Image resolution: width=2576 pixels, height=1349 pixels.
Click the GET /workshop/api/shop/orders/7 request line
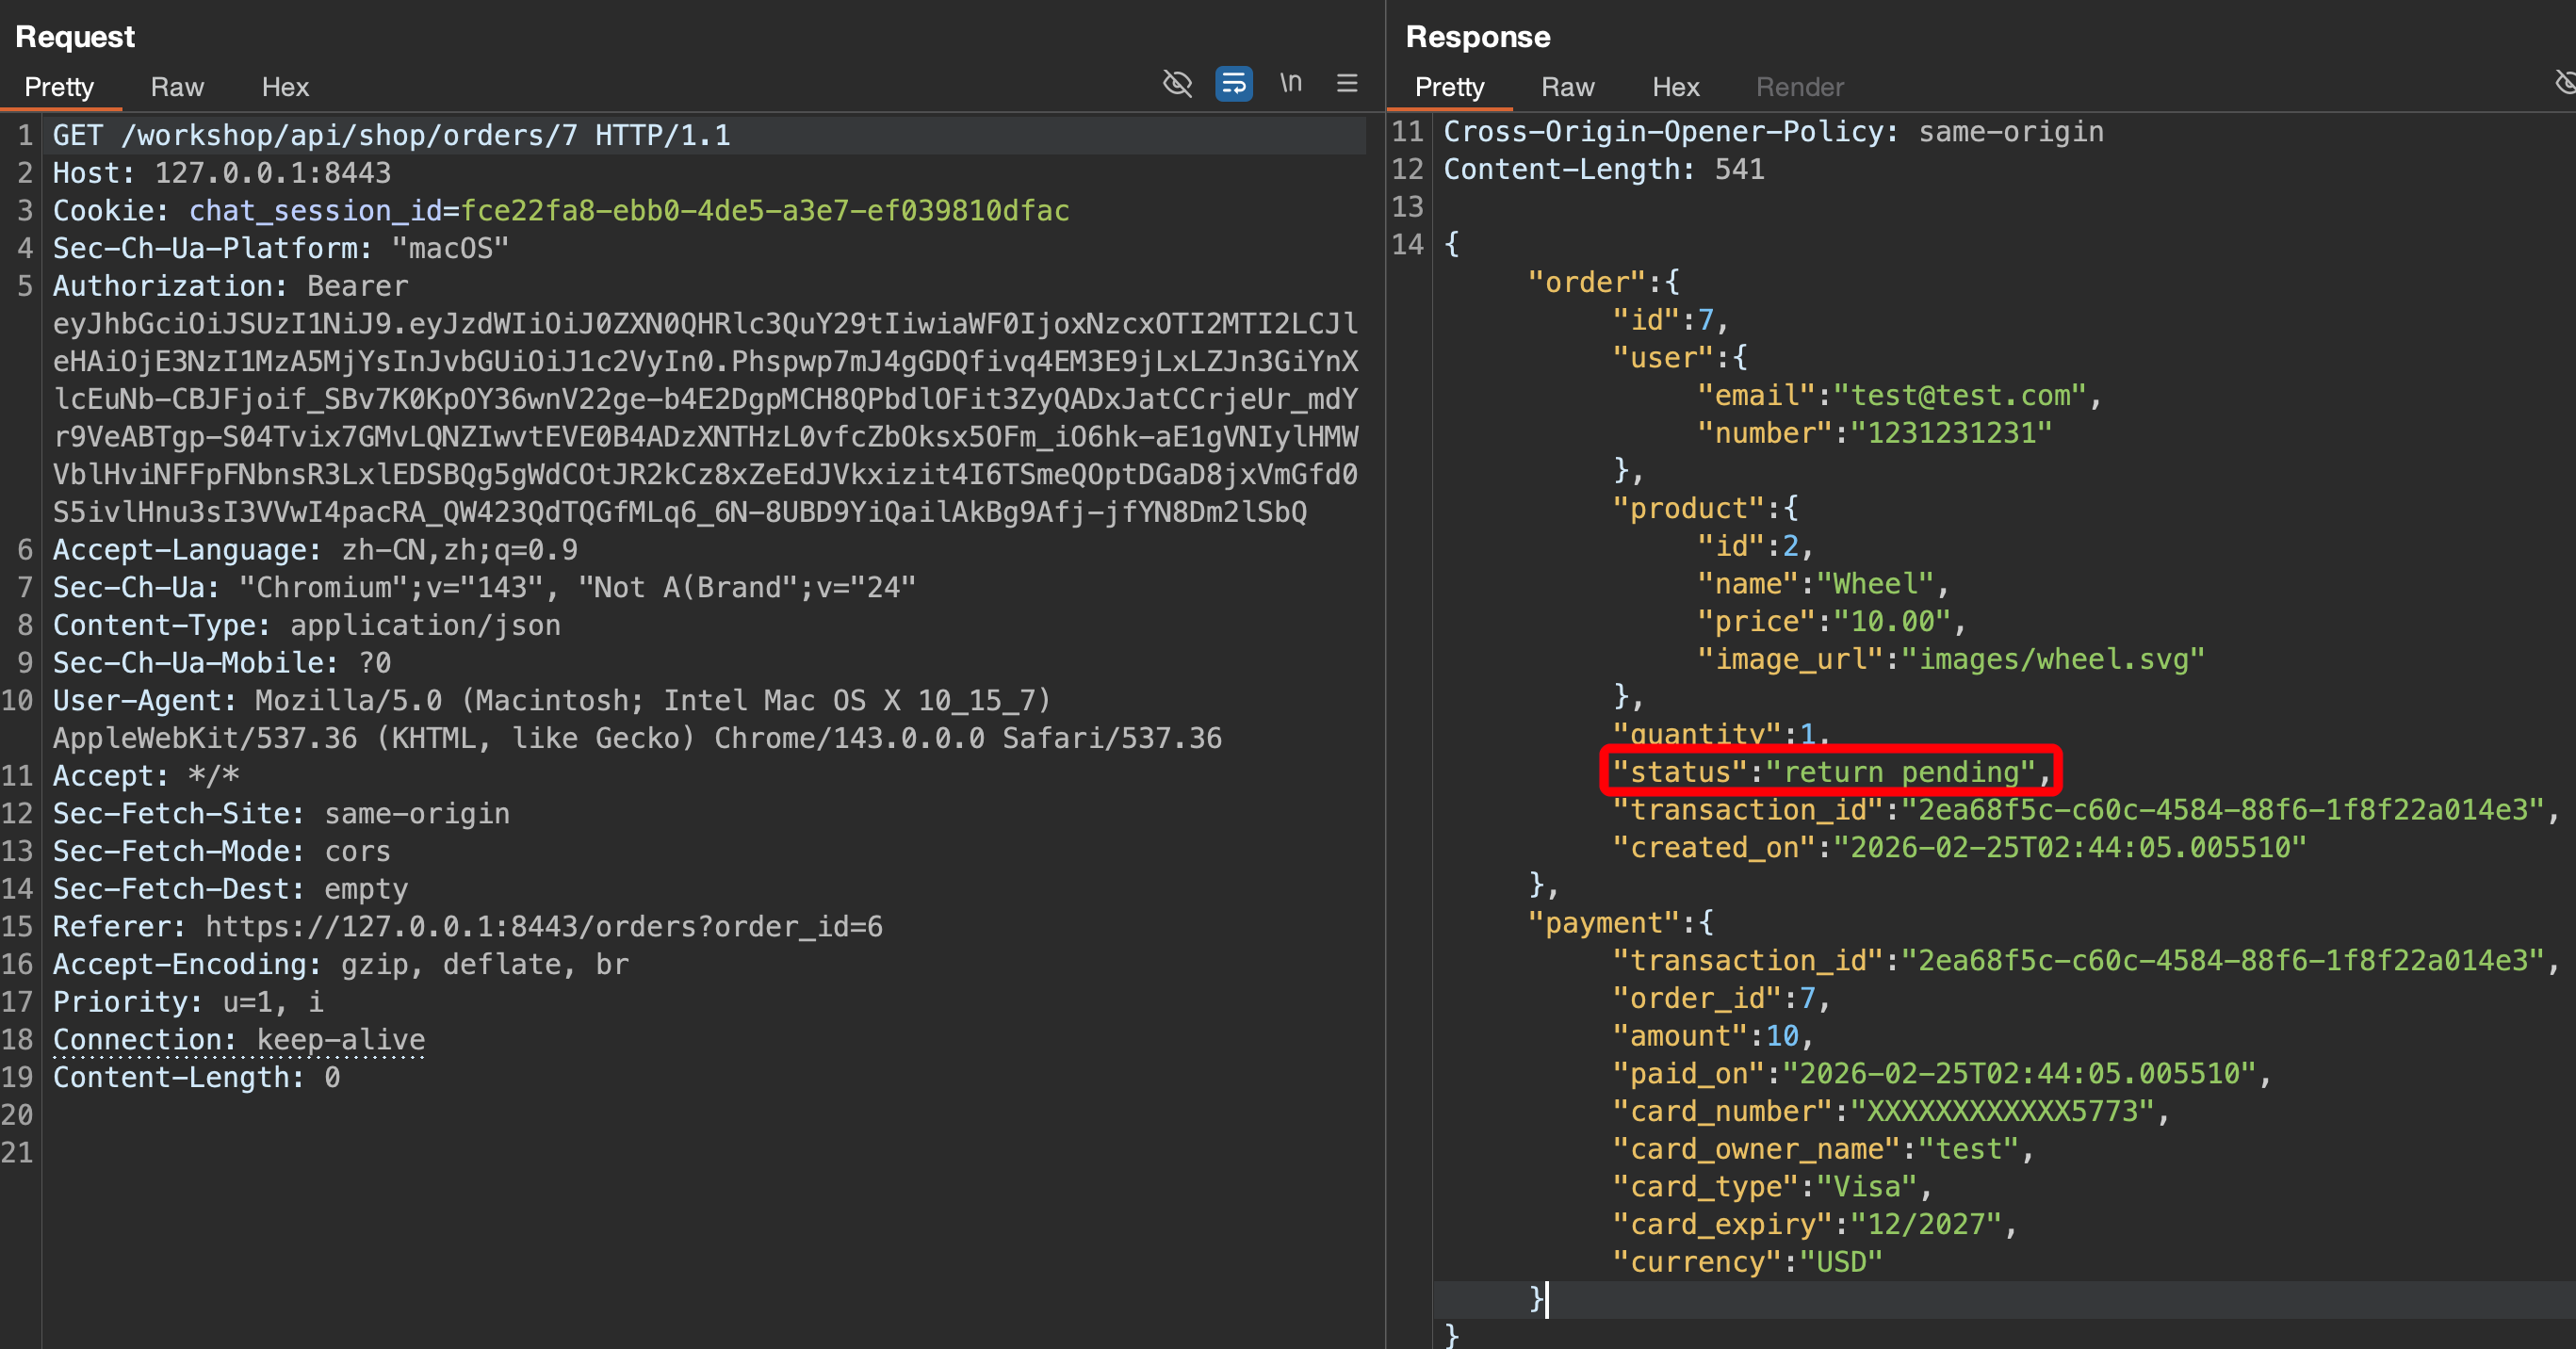coord(391,135)
